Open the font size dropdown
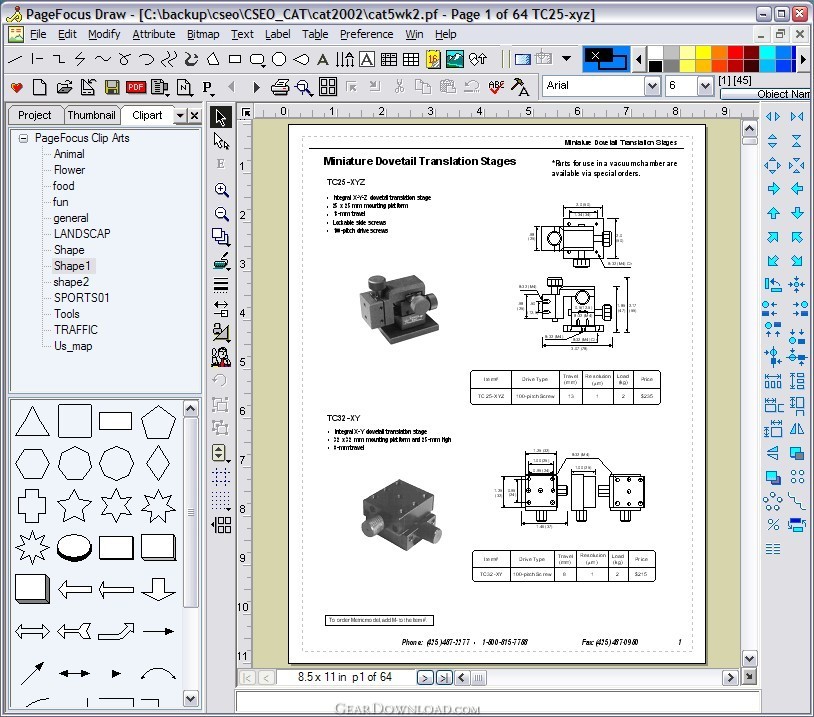Screen dimensions: 814x717 coord(704,86)
